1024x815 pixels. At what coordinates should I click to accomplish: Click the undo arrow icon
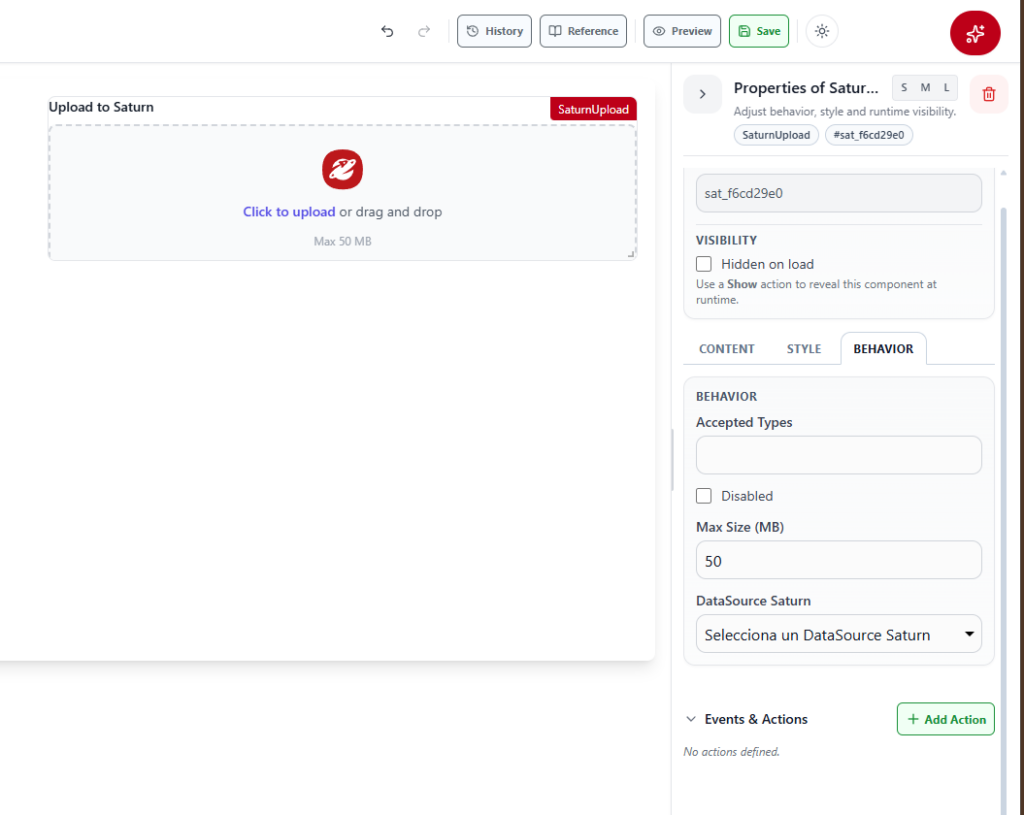pyautogui.click(x=387, y=31)
